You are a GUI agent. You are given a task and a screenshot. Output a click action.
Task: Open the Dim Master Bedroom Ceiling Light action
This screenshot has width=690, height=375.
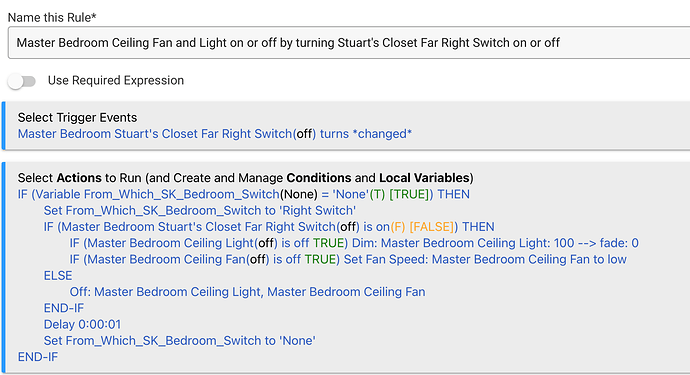click(354, 243)
